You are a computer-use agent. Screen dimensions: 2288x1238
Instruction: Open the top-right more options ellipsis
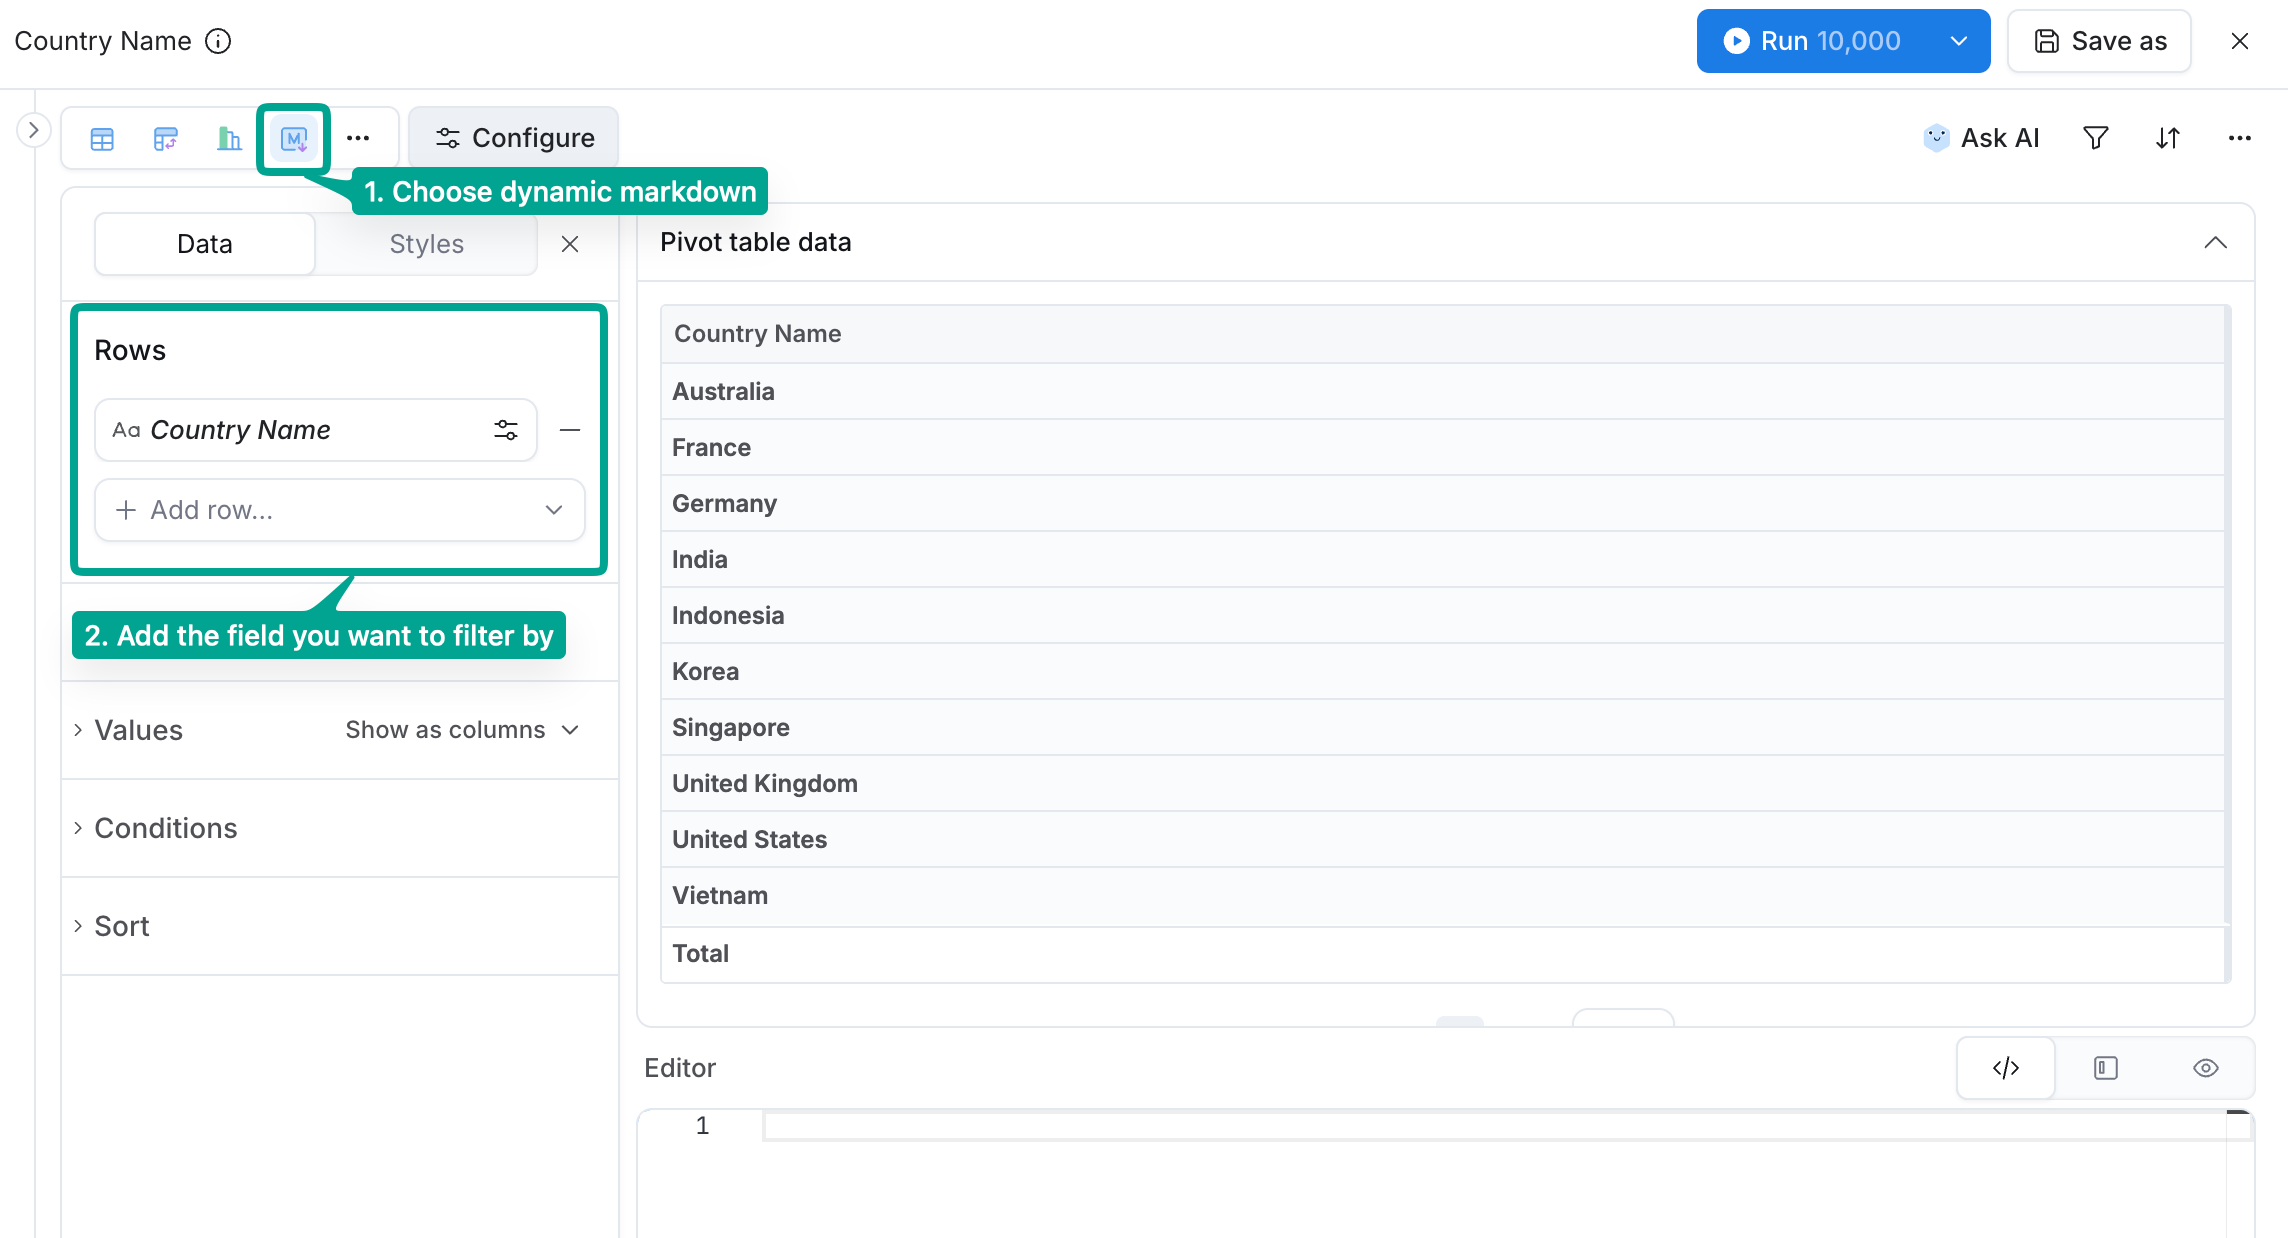tap(2240, 138)
